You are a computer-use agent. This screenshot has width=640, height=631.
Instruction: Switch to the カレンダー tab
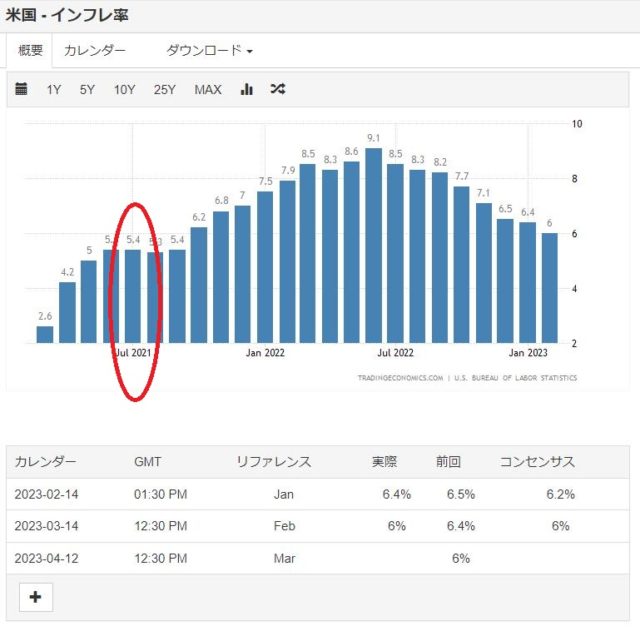point(95,50)
